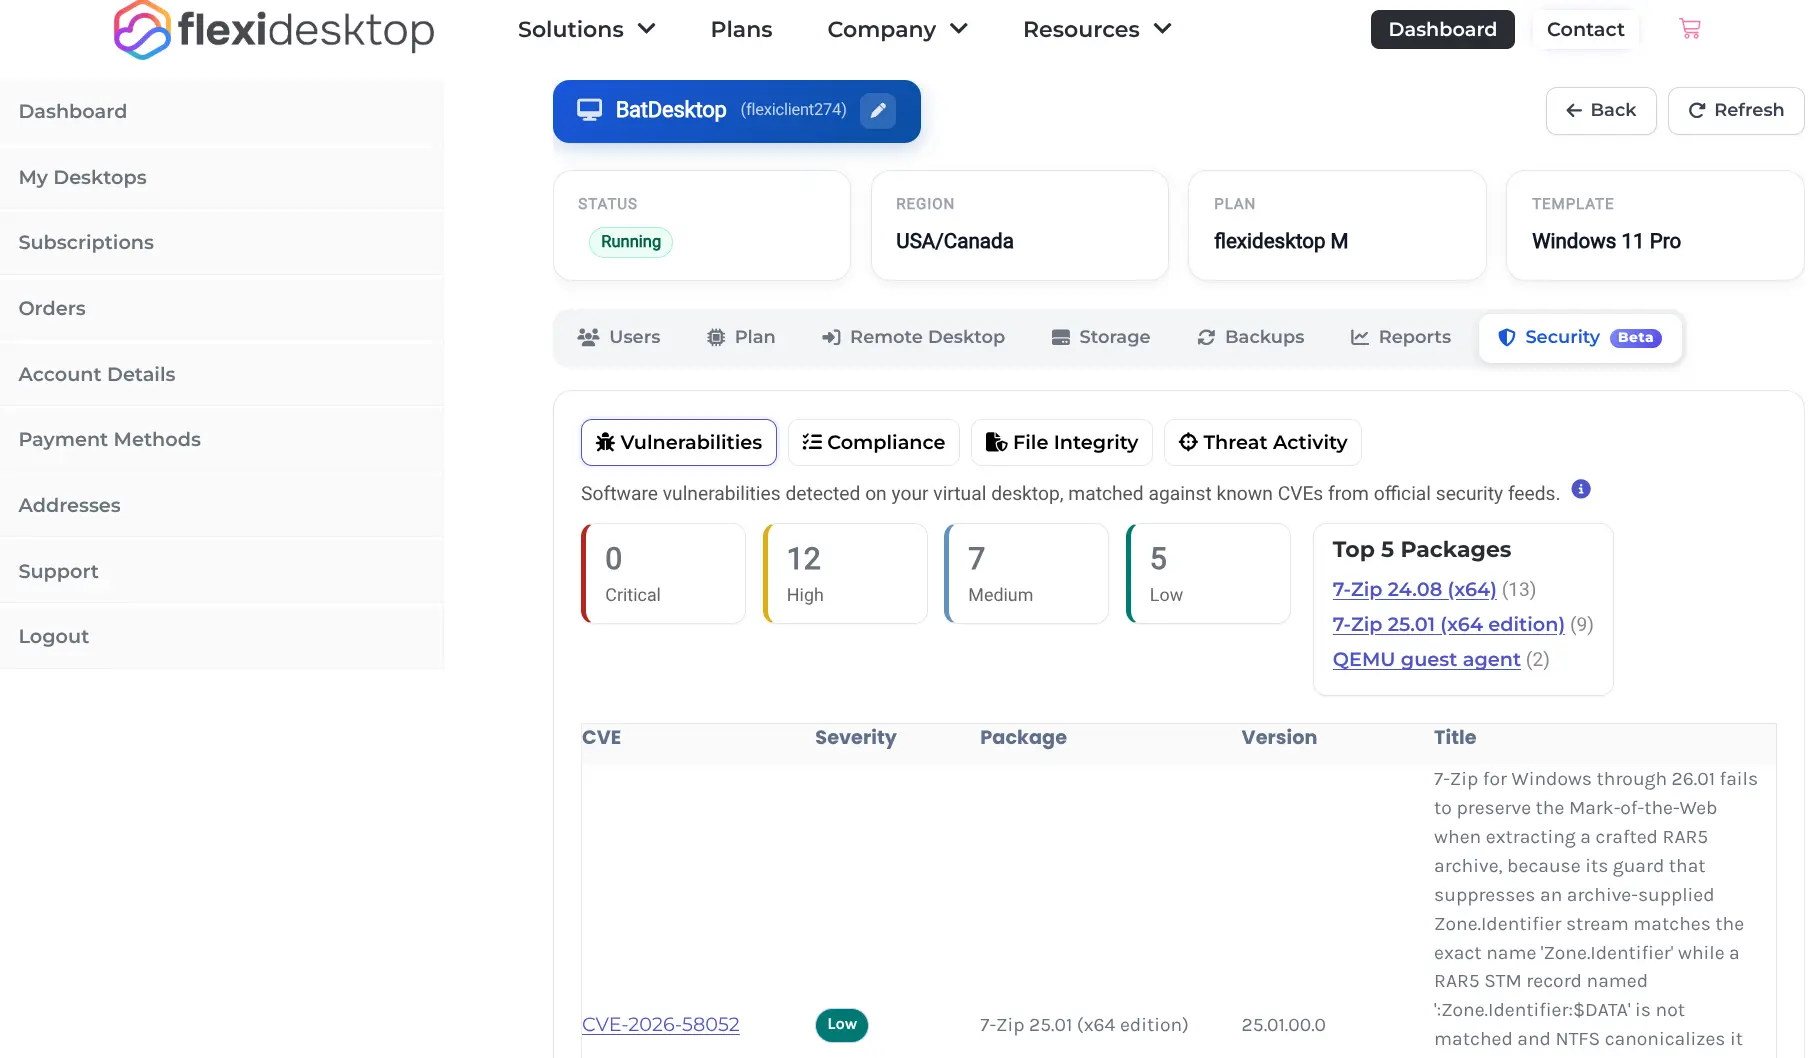
Task: Open the File Integrity sub-tab
Action: pyautogui.click(x=1062, y=442)
